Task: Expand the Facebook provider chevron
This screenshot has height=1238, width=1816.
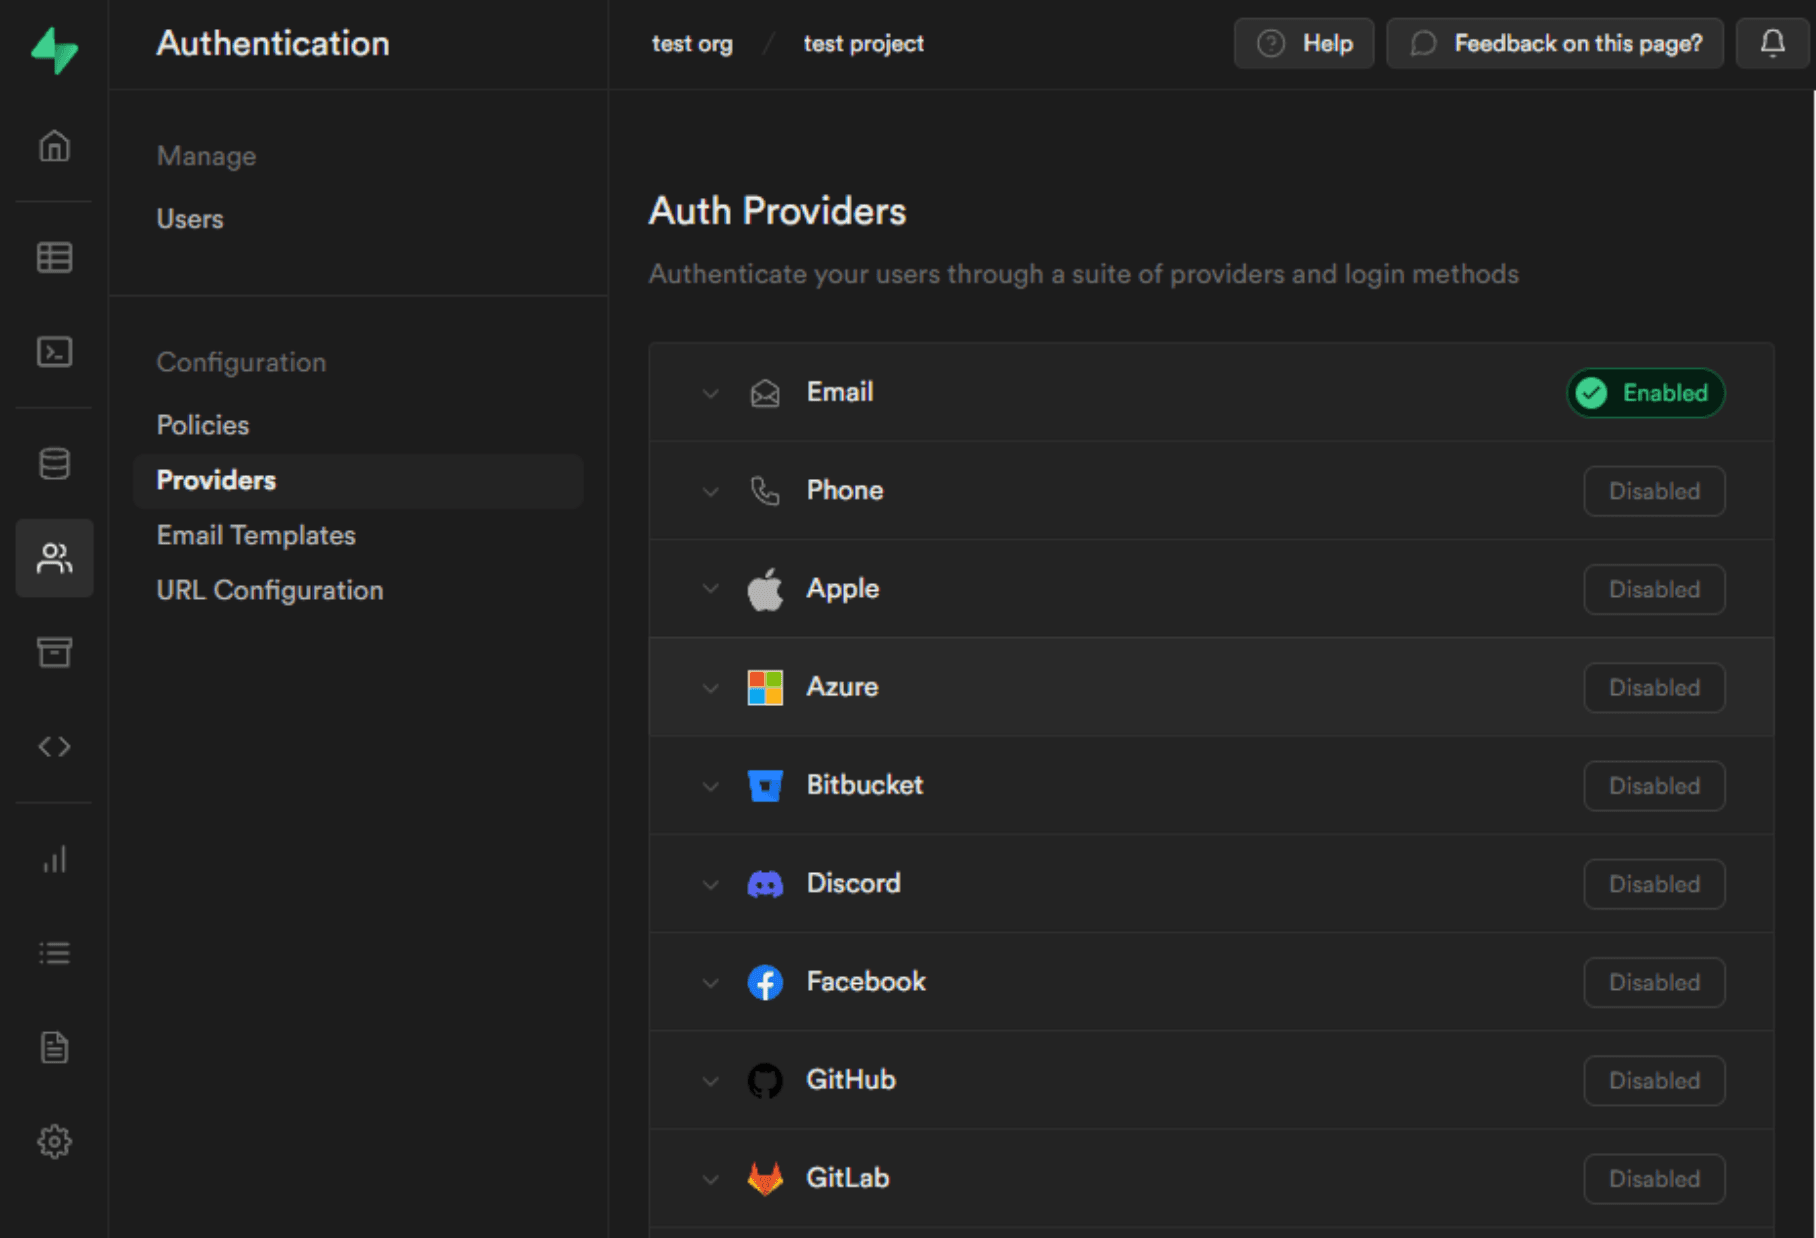Action: pyautogui.click(x=710, y=982)
